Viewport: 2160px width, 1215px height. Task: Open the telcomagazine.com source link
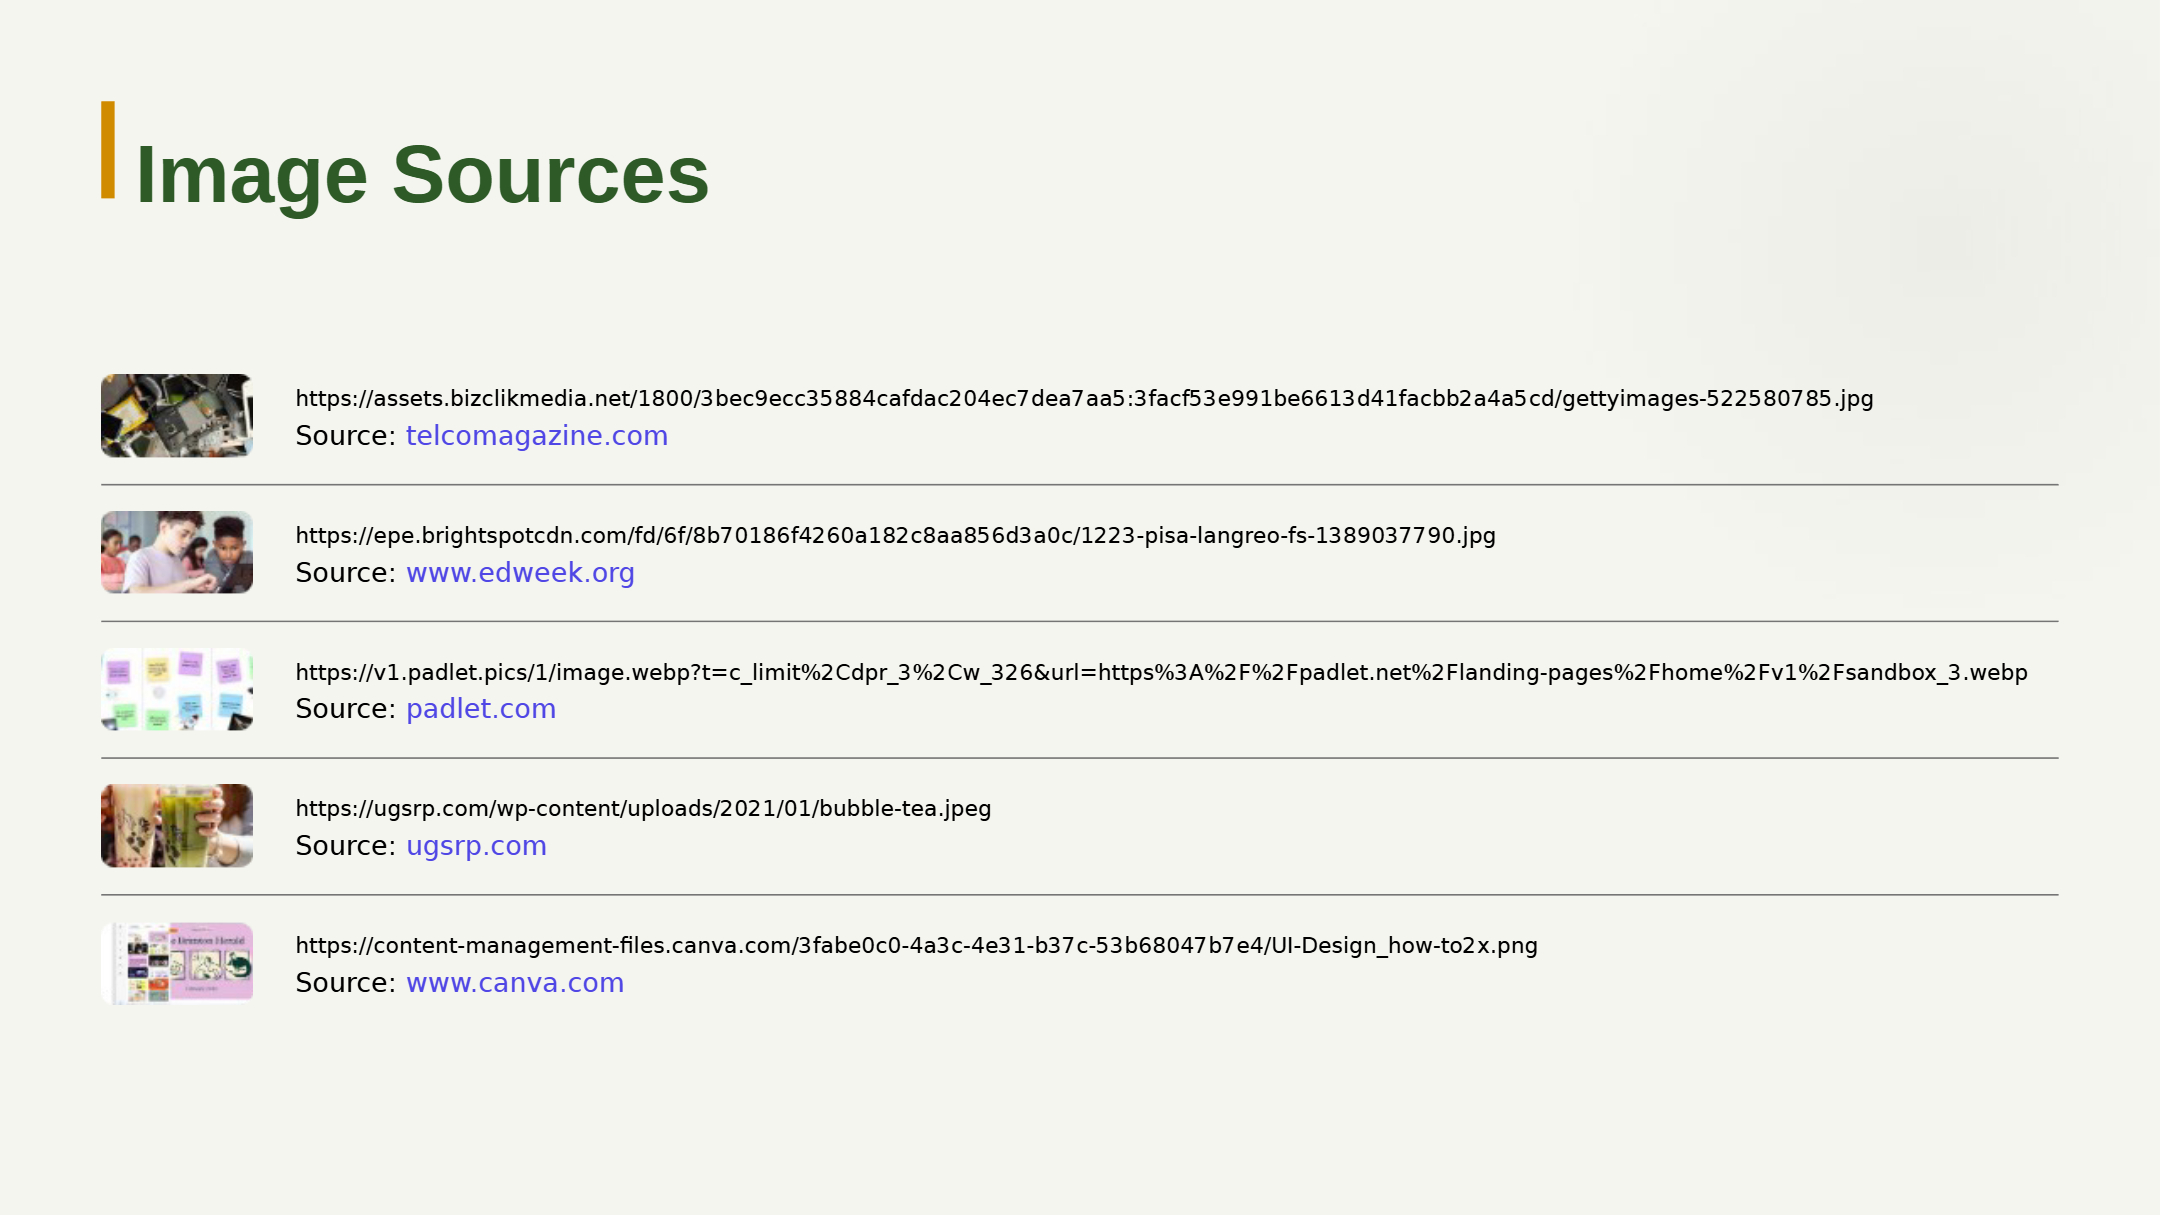(537, 436)
